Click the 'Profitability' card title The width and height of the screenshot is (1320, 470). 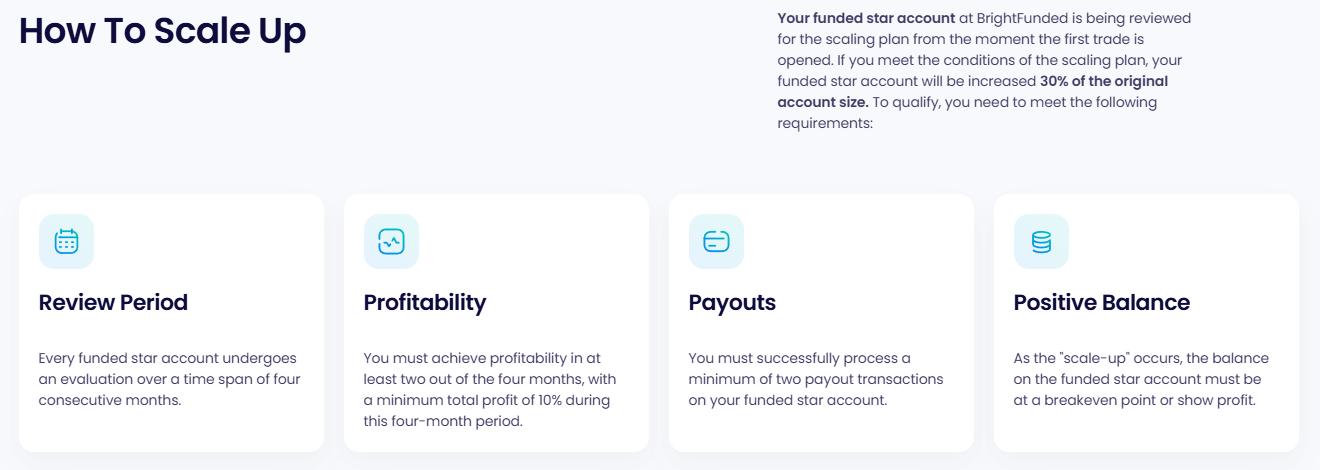(425, 302)
